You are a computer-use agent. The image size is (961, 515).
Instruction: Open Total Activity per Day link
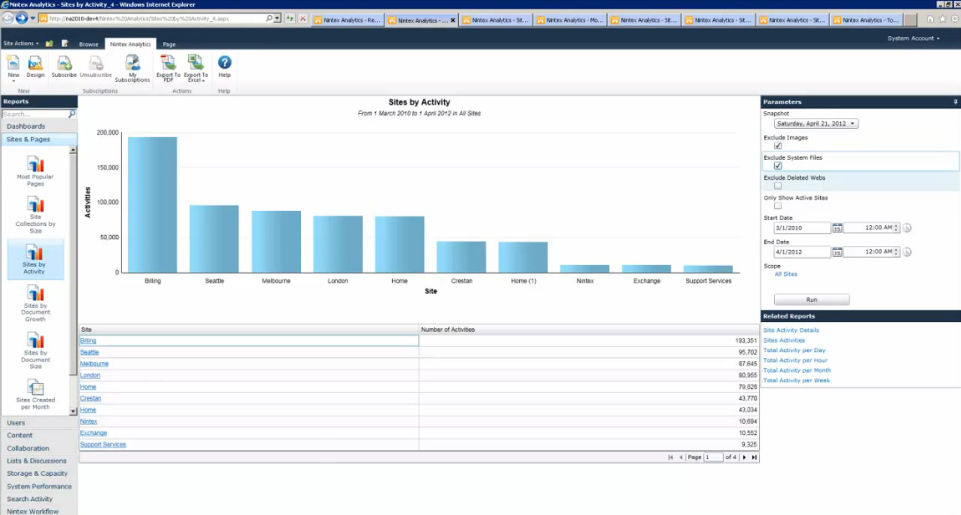[794, 350]
